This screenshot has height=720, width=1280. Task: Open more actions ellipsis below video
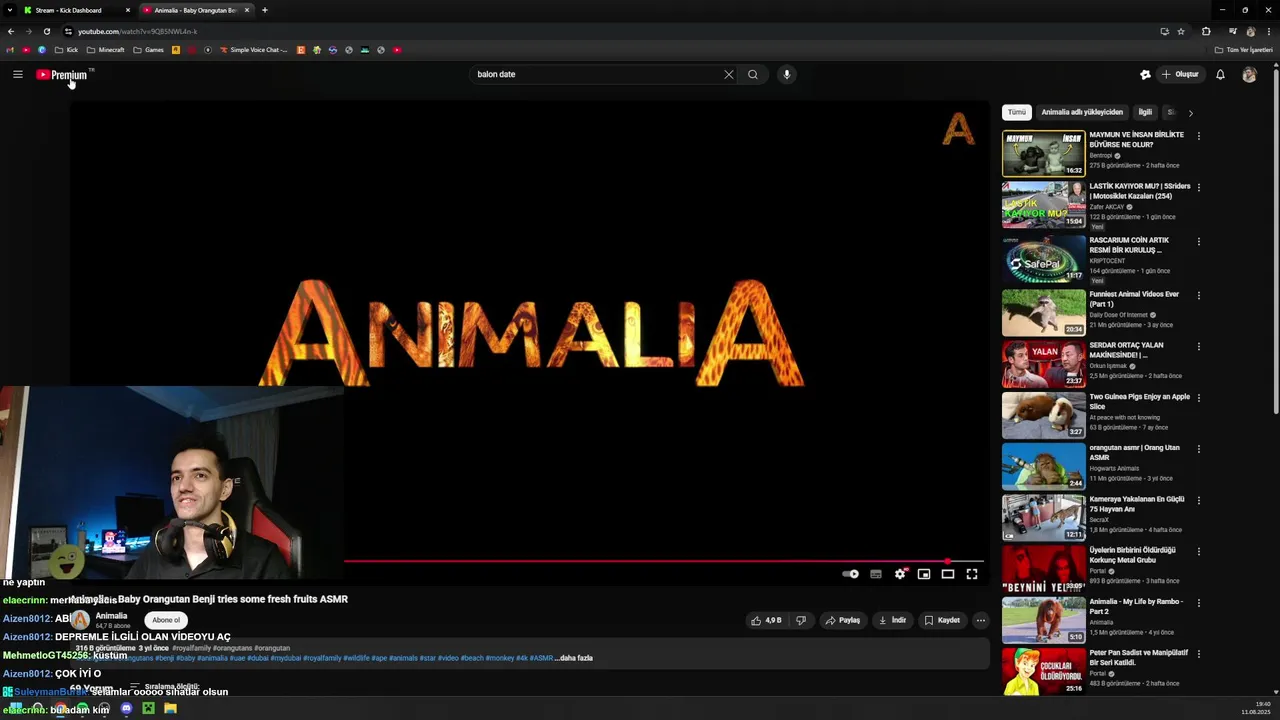pyautogui.click(x=980, y=620)
